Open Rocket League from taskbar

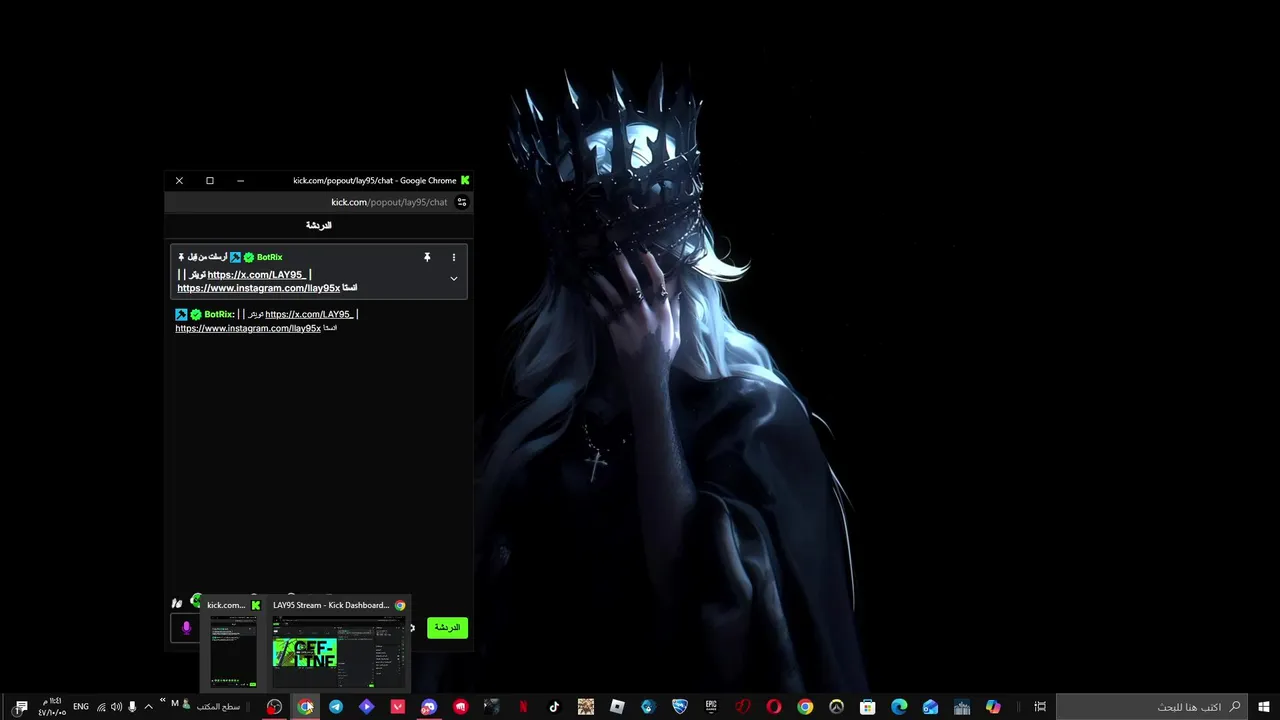coord(680,707)
